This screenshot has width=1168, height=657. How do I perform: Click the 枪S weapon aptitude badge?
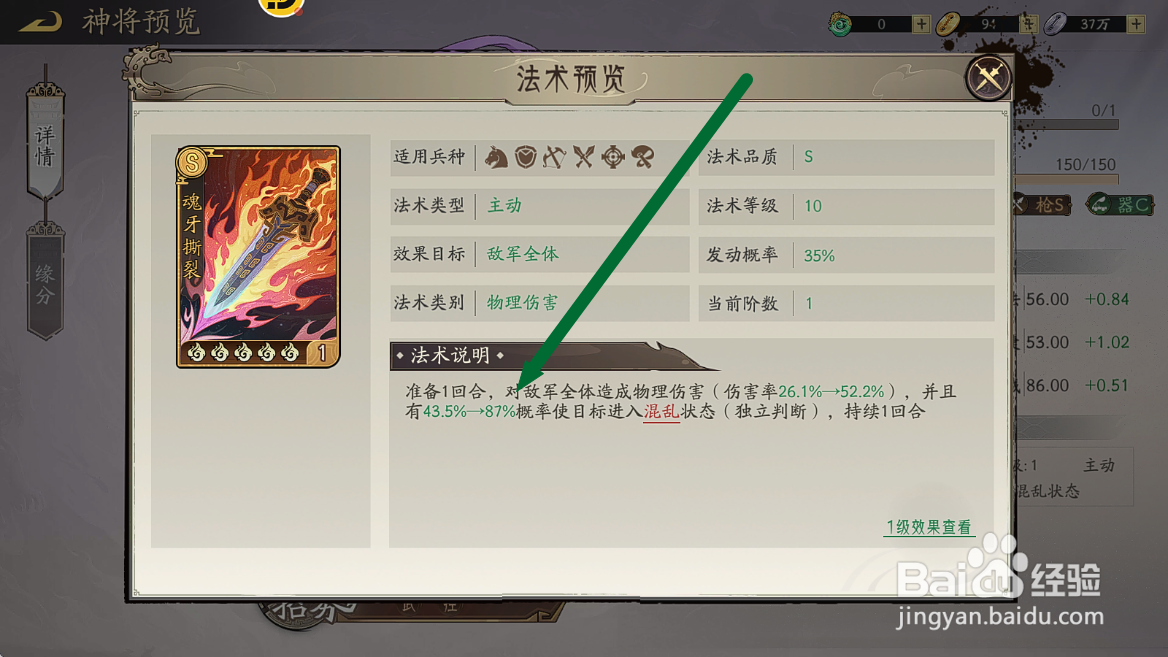(1042, 204)
